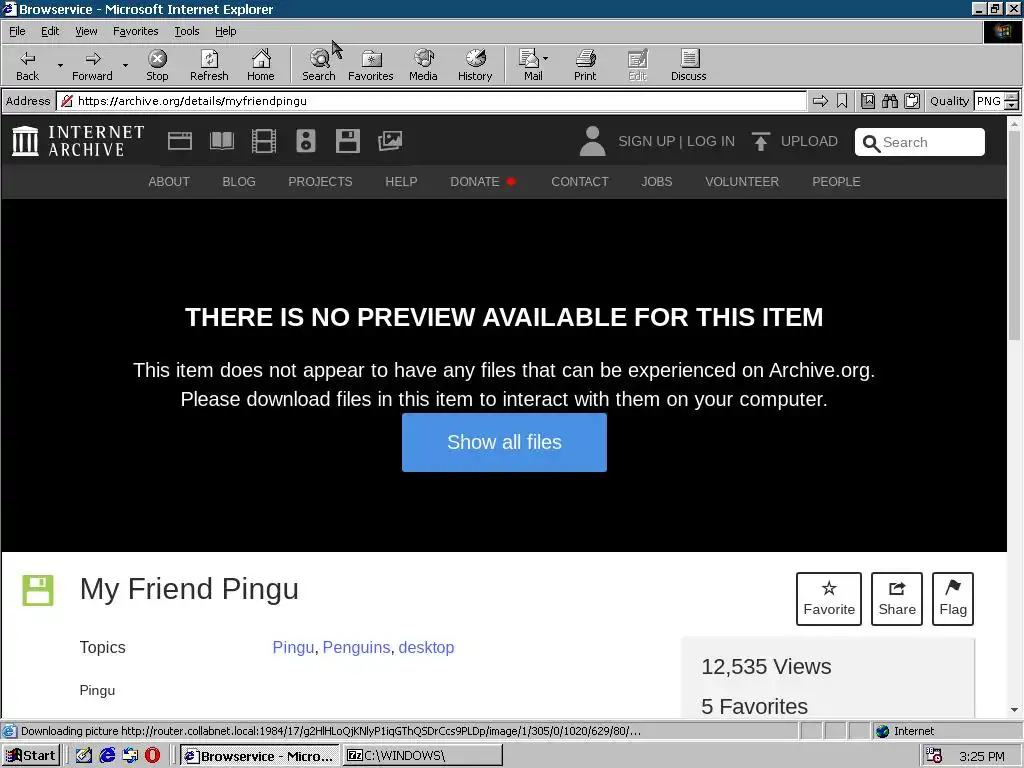Go to the Home page icon
Screen dimensions: 1024x768
point(261,65)
